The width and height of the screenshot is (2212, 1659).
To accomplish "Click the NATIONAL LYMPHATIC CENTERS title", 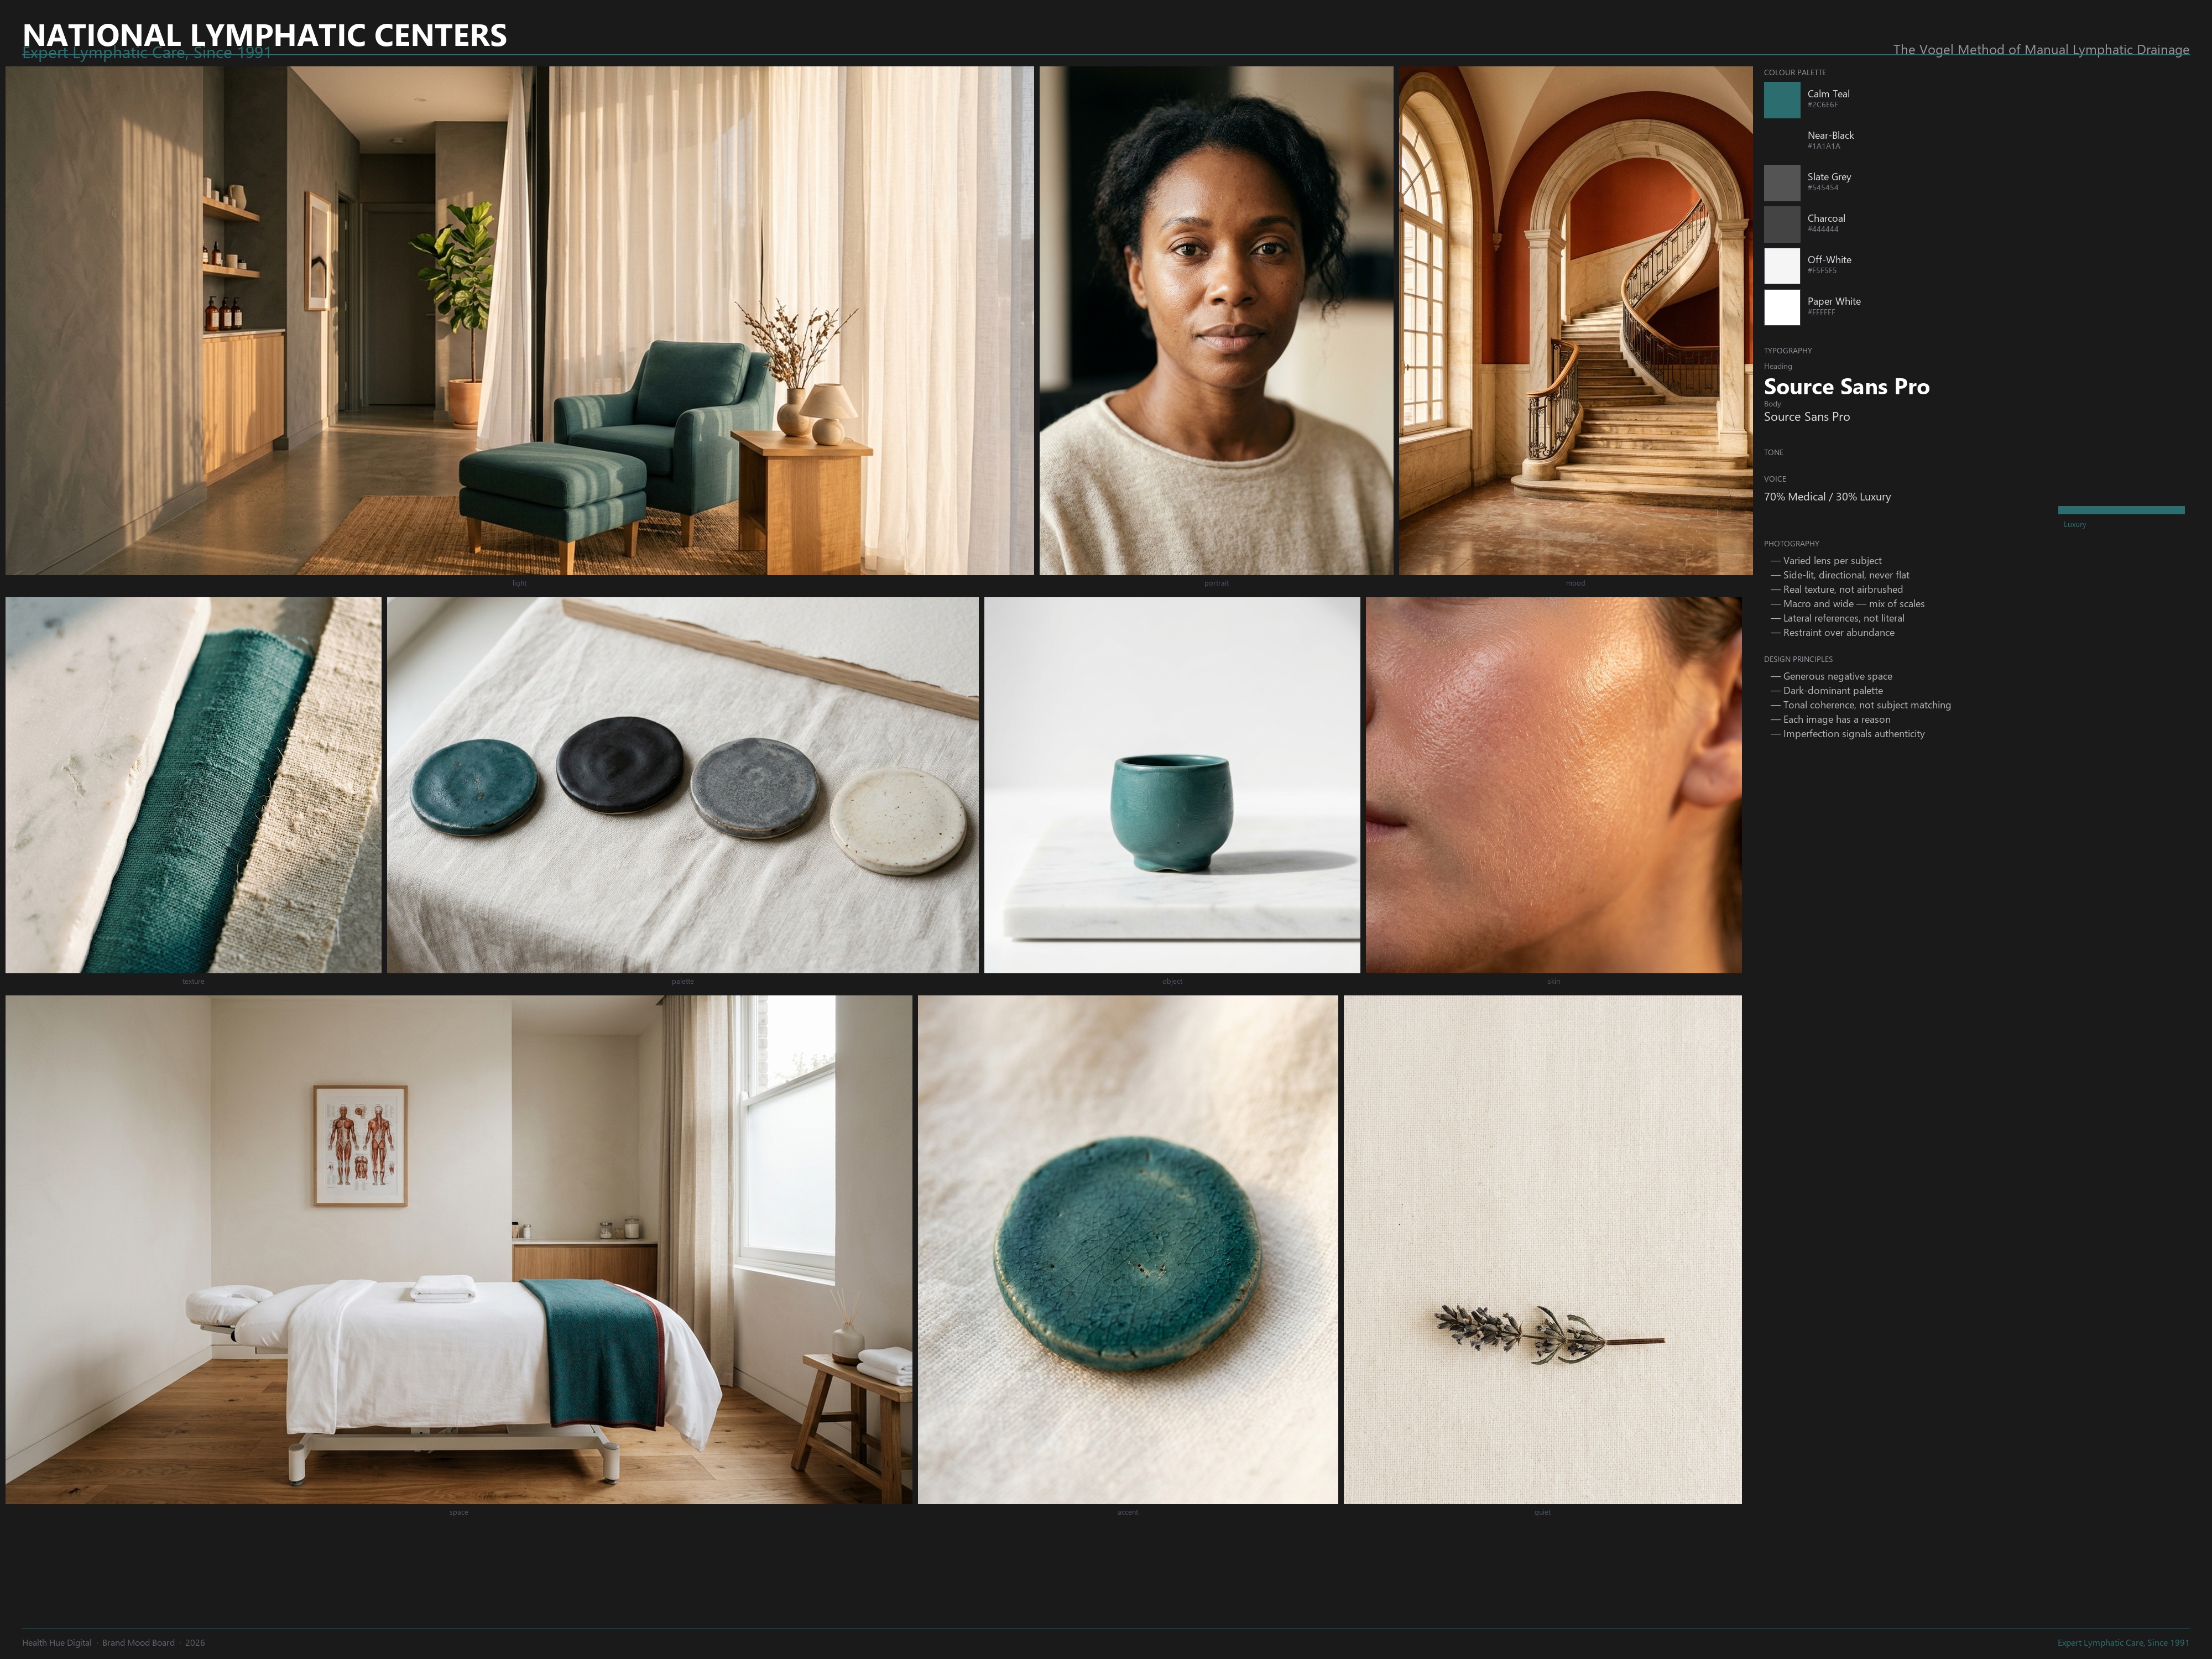I will click(265, 35).
